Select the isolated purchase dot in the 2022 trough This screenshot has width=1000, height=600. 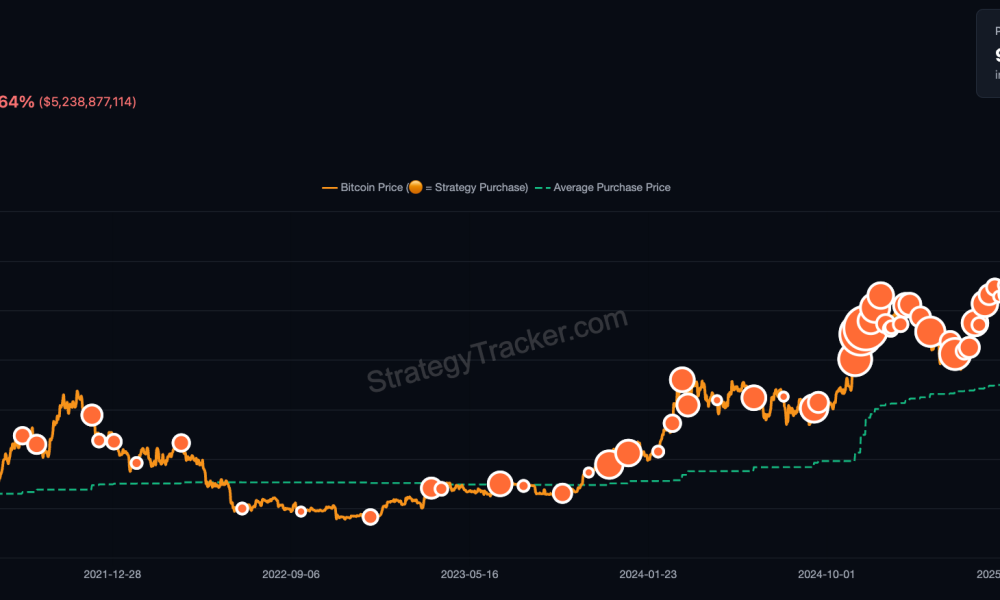[x=369, y=518]
